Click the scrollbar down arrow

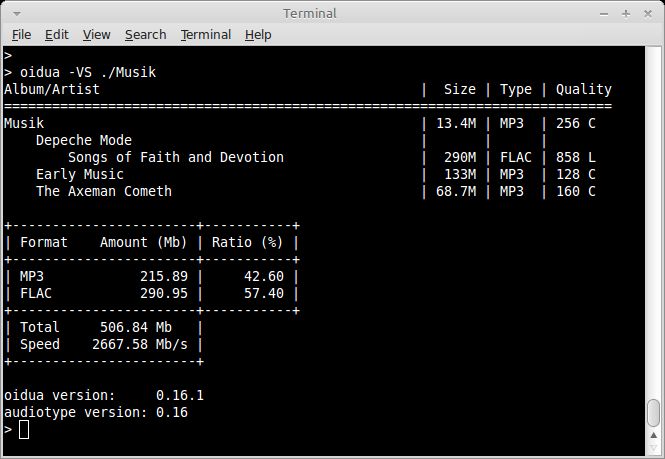tap(654, 448)
